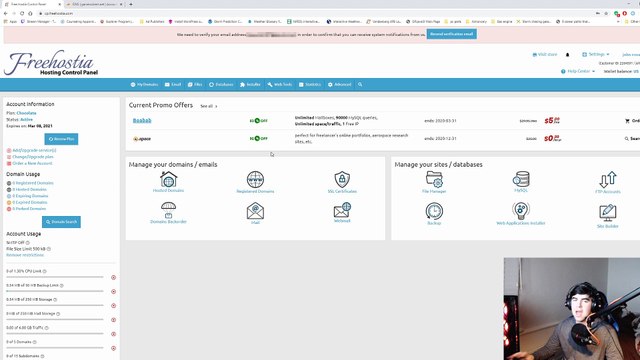640x360 pixels.
Task: Open the FTP Accounts arrows icon
Action: pos(607,180)
